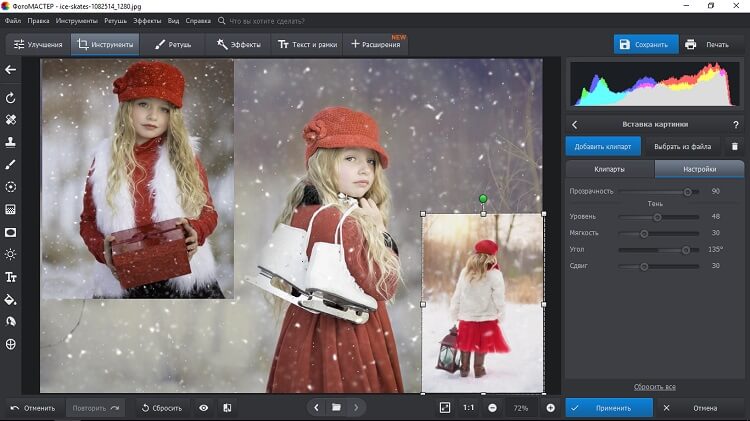Screen dimensions: 750x421
Task: Collapse the Вставка картинки panel chevron
Action: click(x=575, y=124)
